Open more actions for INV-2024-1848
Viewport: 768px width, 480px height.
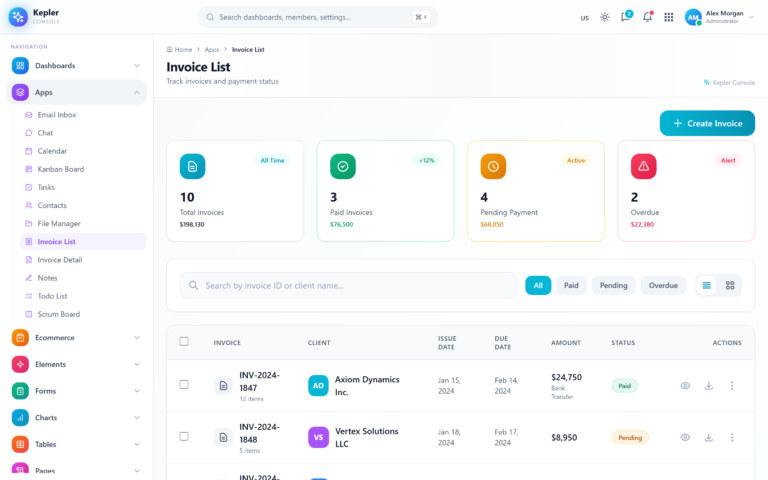point(732,437)
